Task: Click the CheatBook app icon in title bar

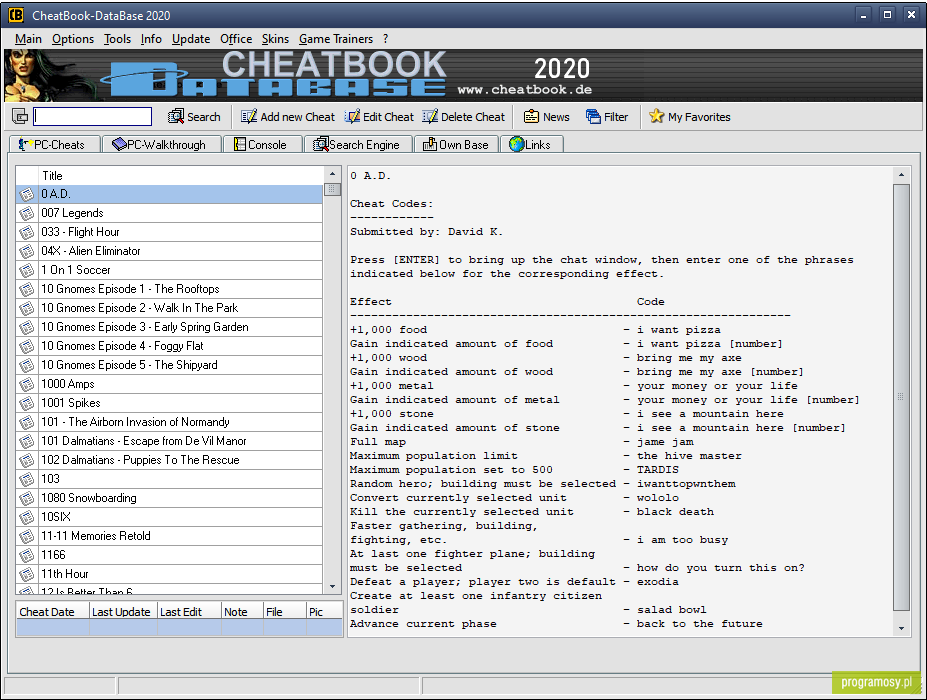Action: tap(17, 15)
